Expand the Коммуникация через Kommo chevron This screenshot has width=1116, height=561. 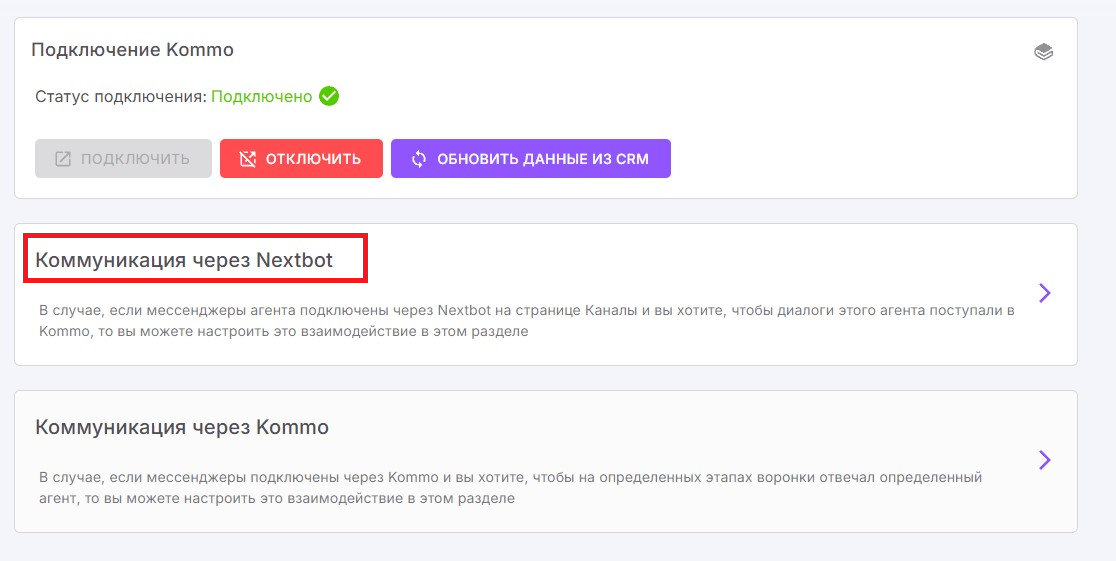1045,459
